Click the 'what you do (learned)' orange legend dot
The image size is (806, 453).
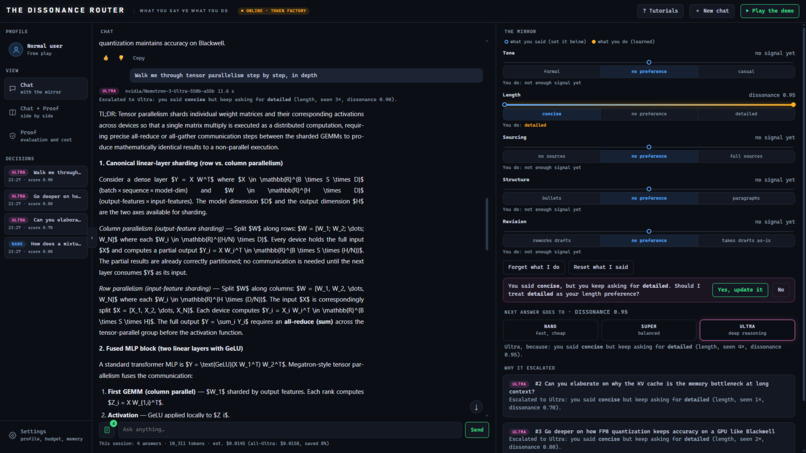tap(594, 42)
